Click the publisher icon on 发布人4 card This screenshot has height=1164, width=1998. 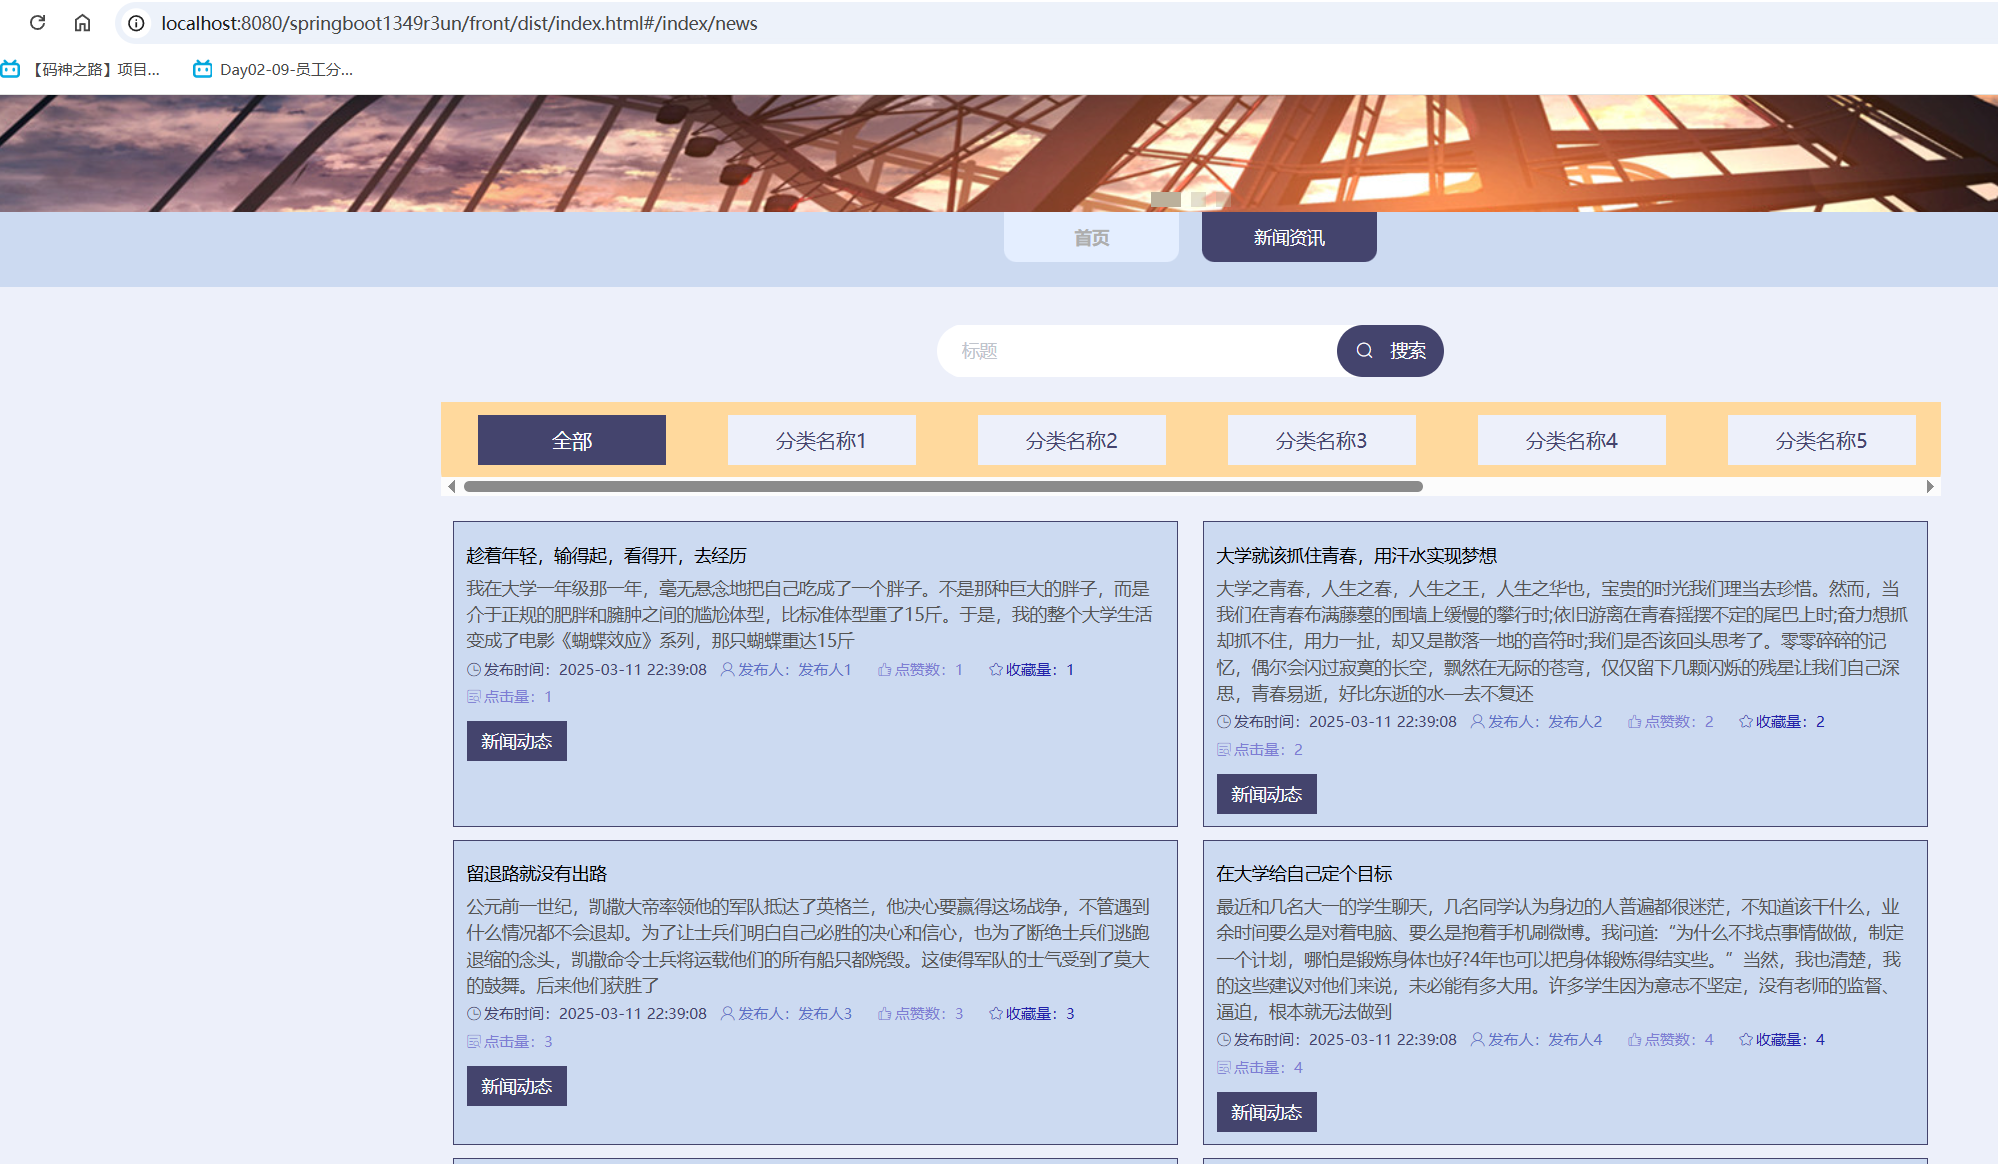coord(1477,1040)
